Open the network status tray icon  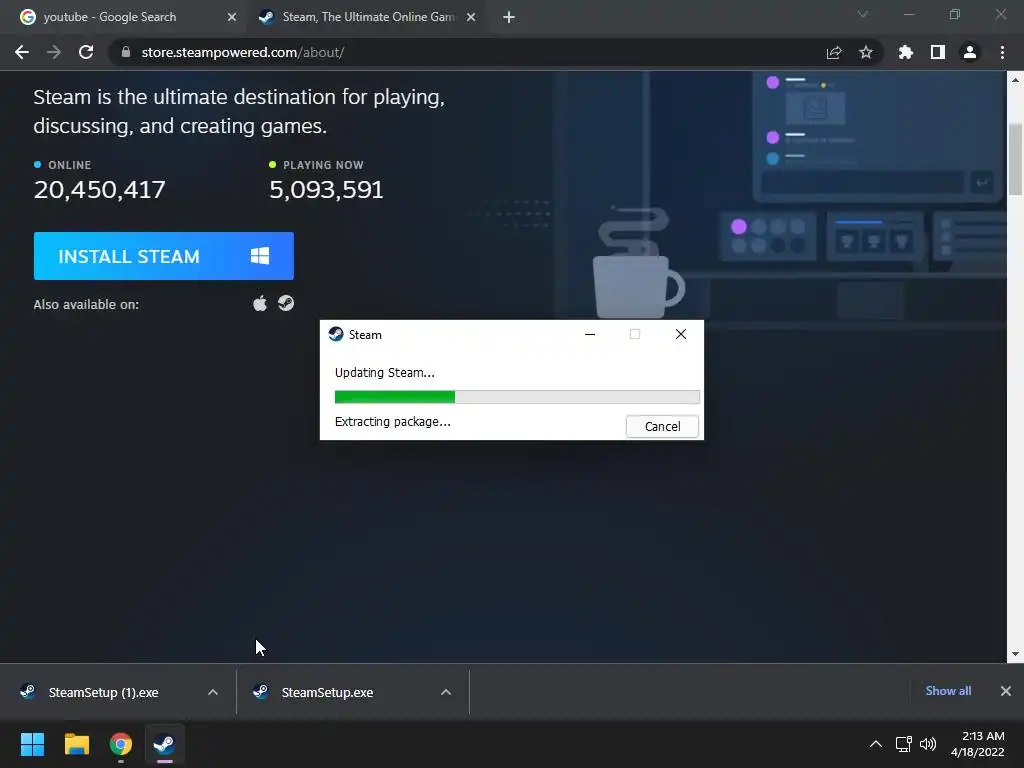click(x=904, y=744)
